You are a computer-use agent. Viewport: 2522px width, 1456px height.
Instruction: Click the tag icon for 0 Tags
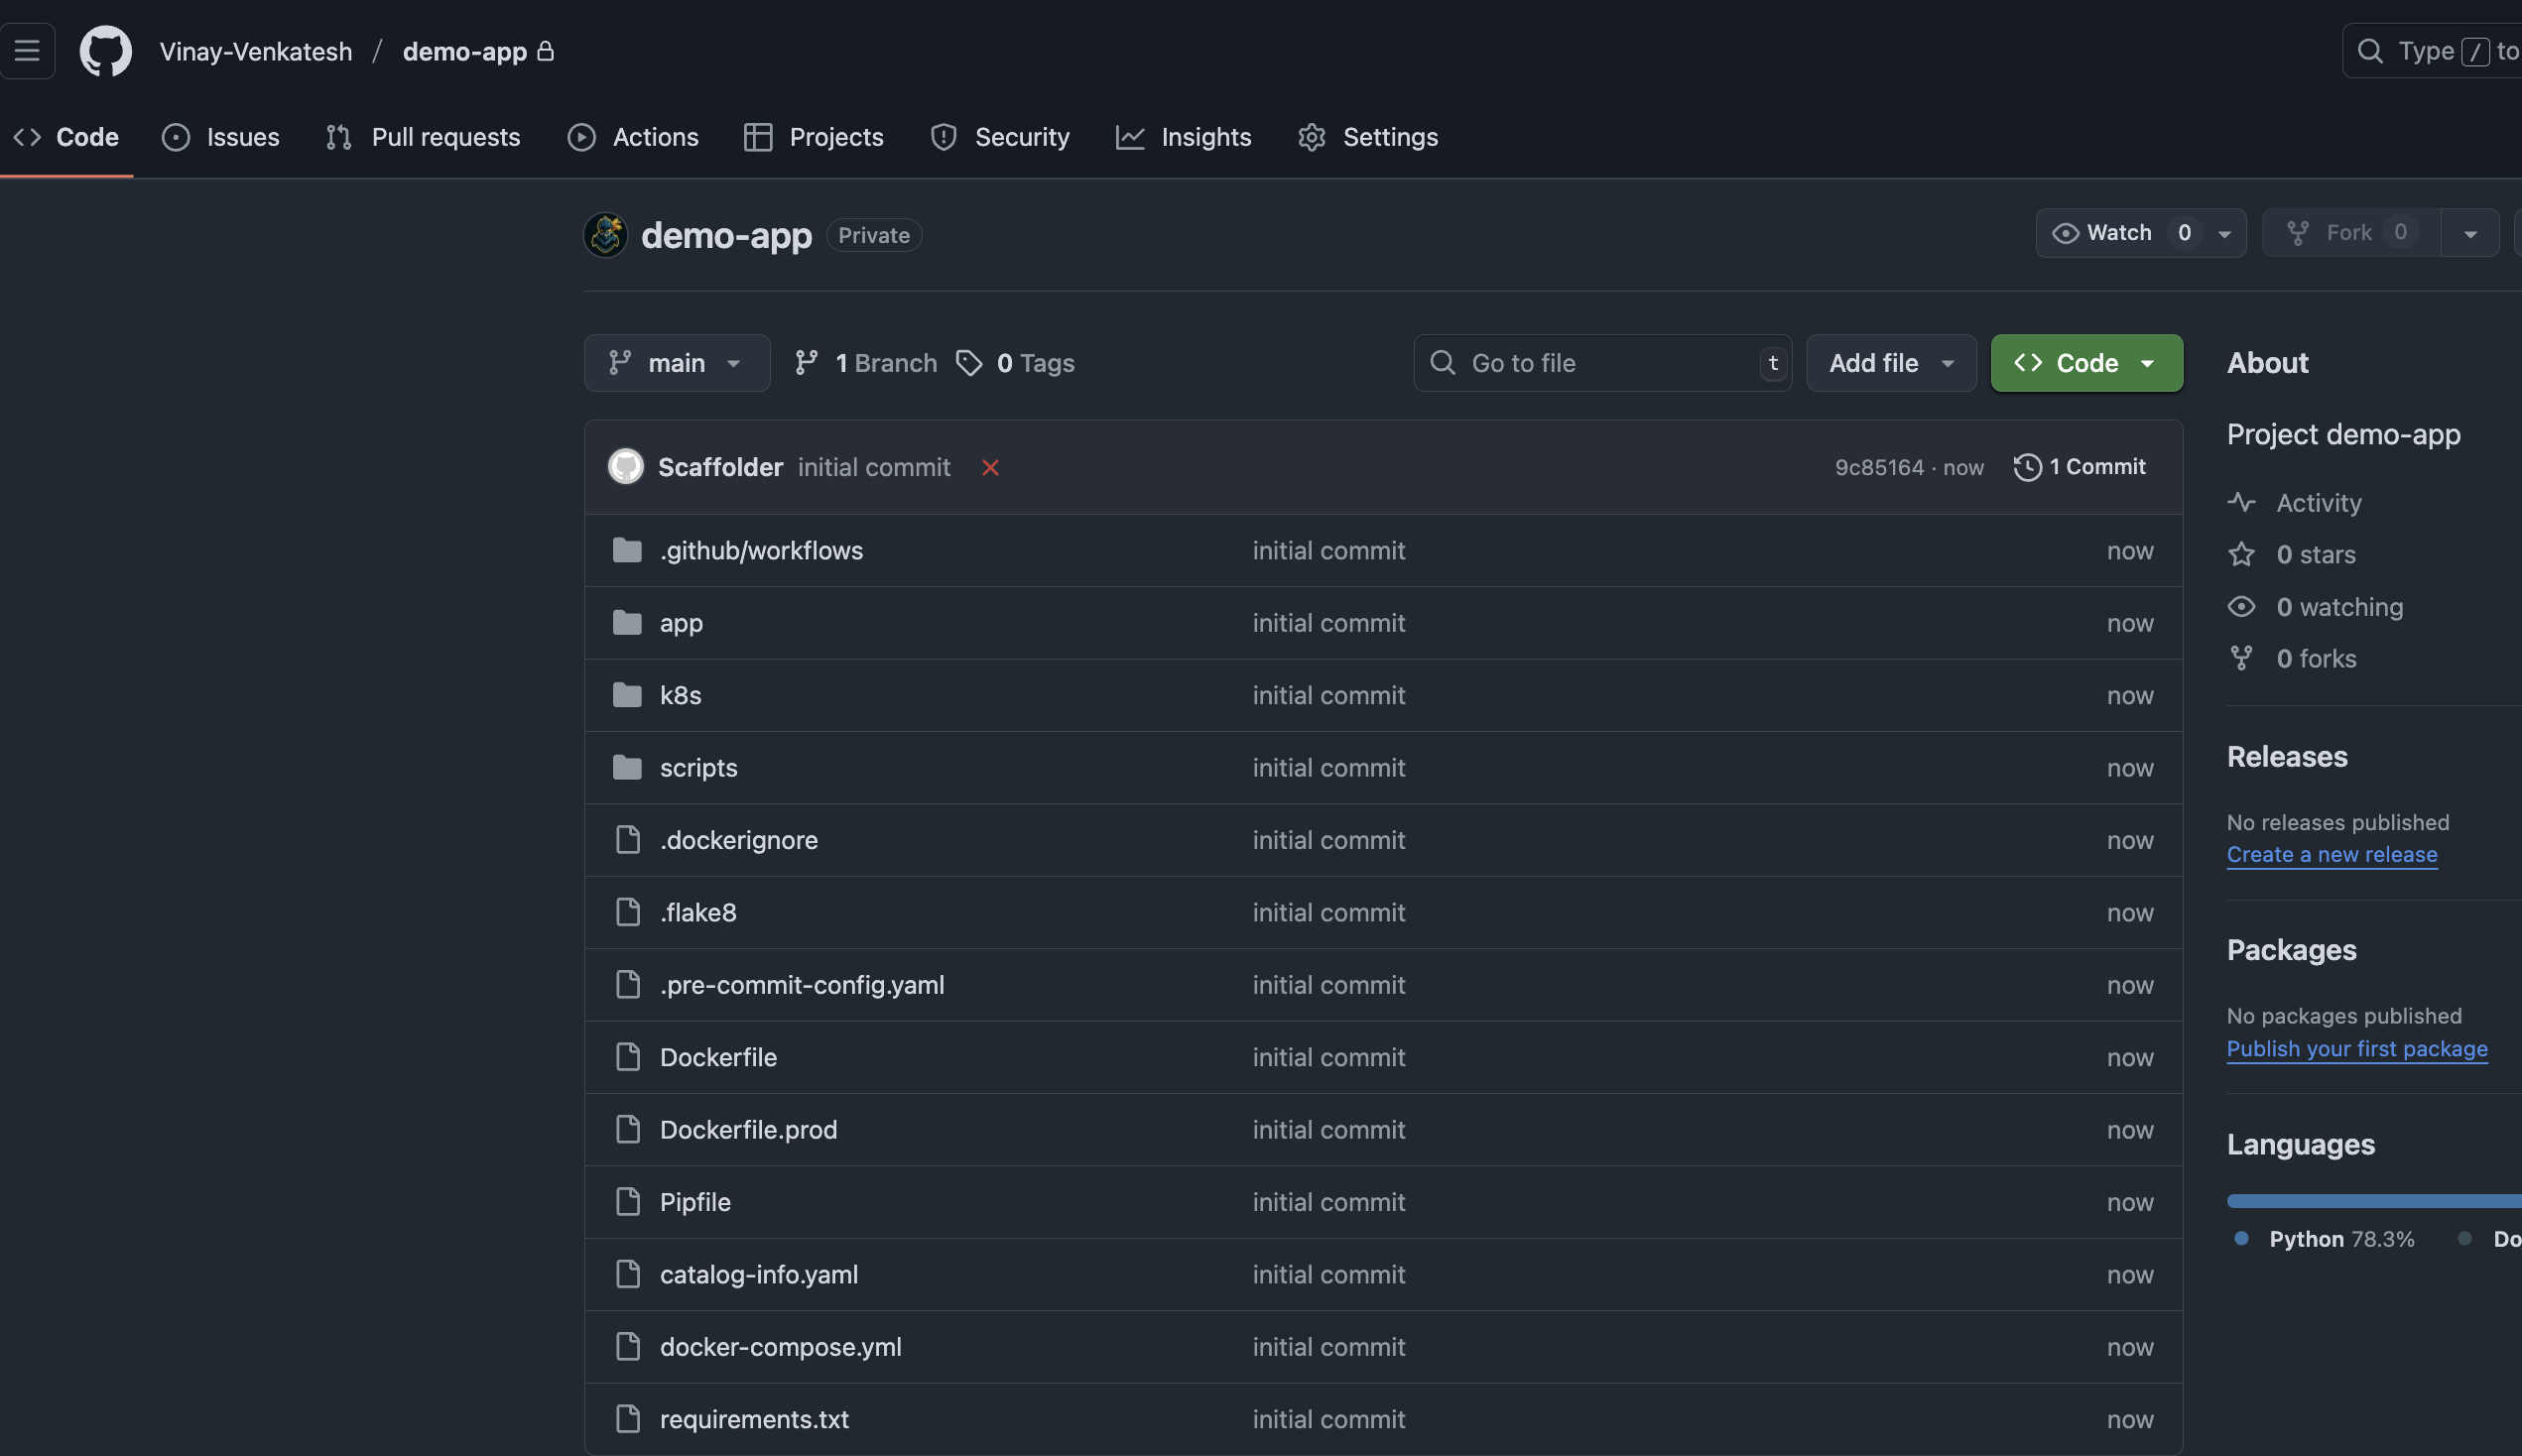tap(968, 363)
